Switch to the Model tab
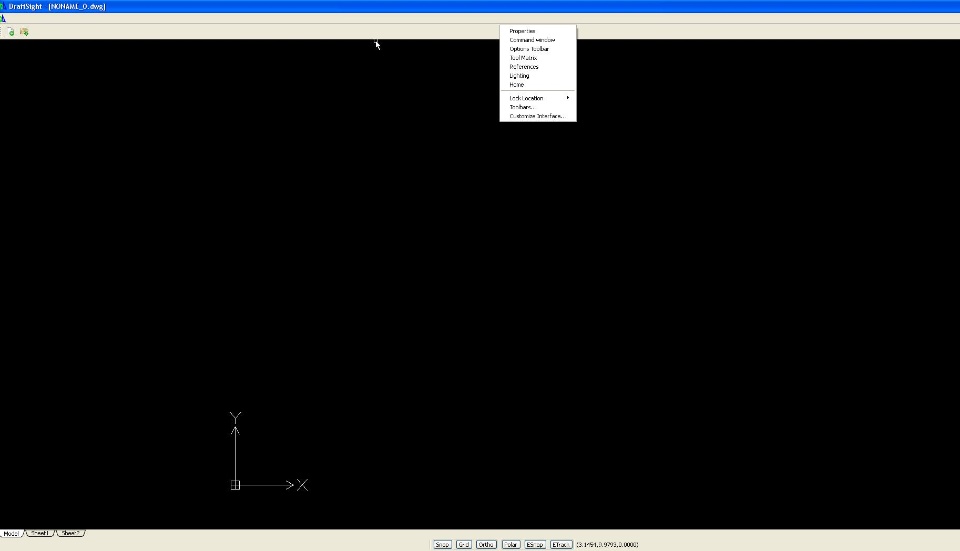 tap(11, 533)
